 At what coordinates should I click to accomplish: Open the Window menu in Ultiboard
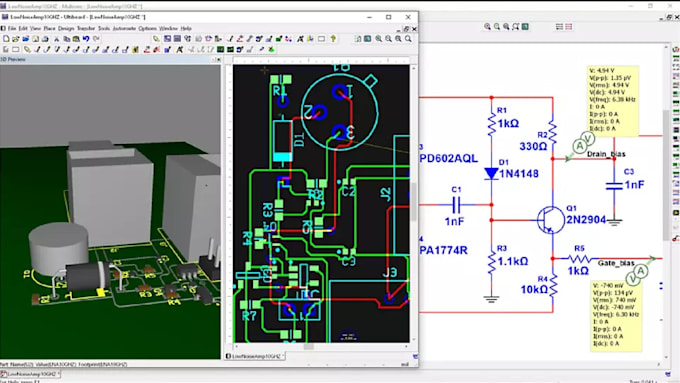tap(168, 28)
